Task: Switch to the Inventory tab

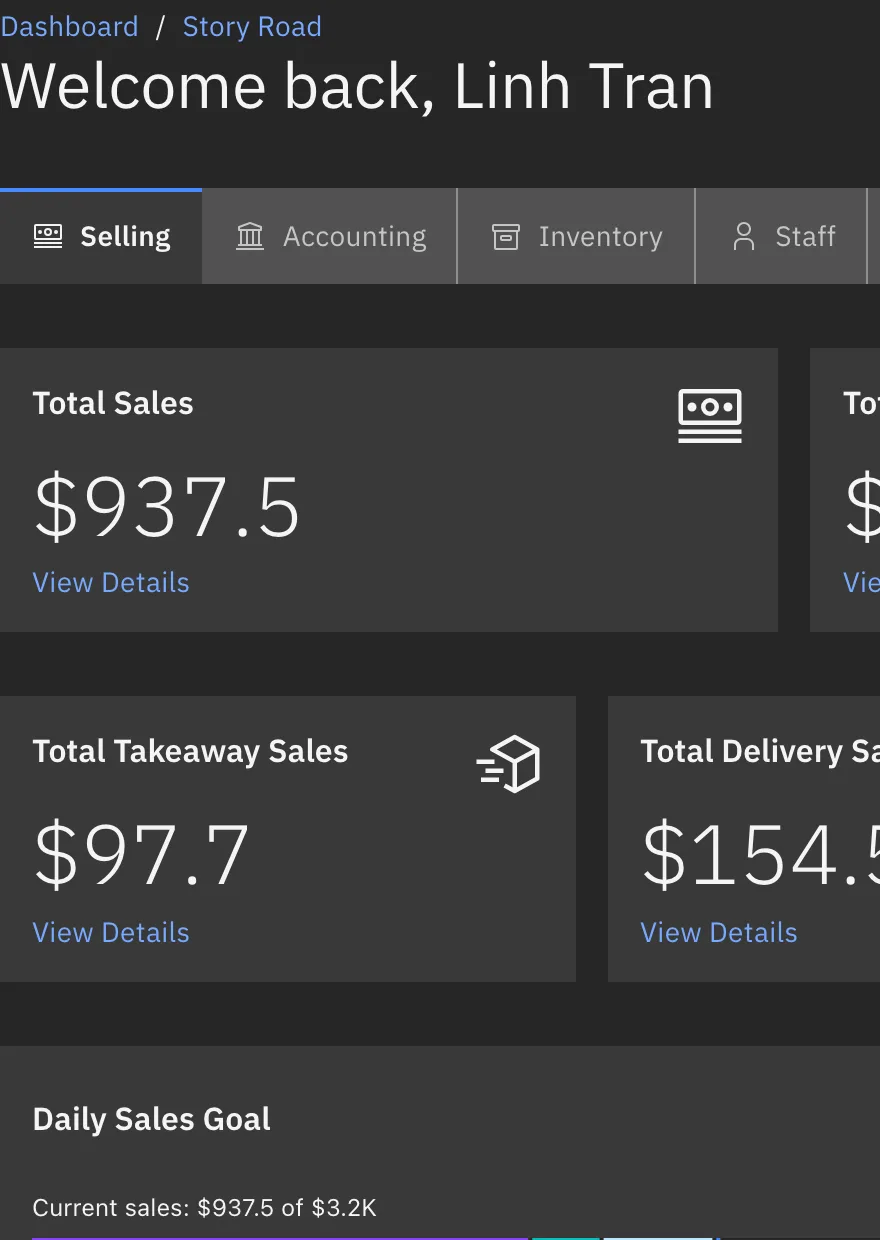Action: (x=577, y=236)
